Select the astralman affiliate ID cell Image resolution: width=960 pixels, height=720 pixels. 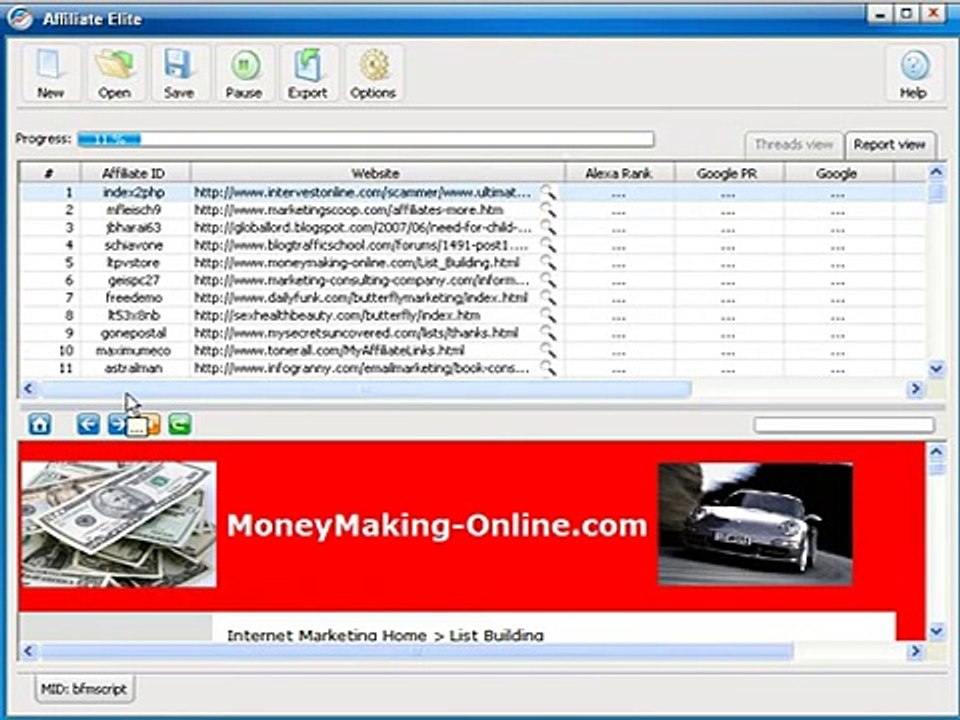click(134, 369)
